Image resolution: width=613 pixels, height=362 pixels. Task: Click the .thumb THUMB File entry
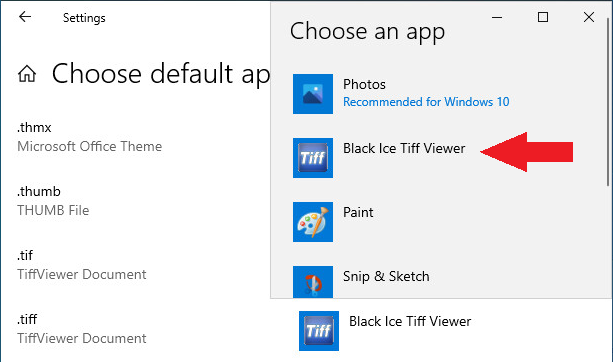click(x=53, y=201)
